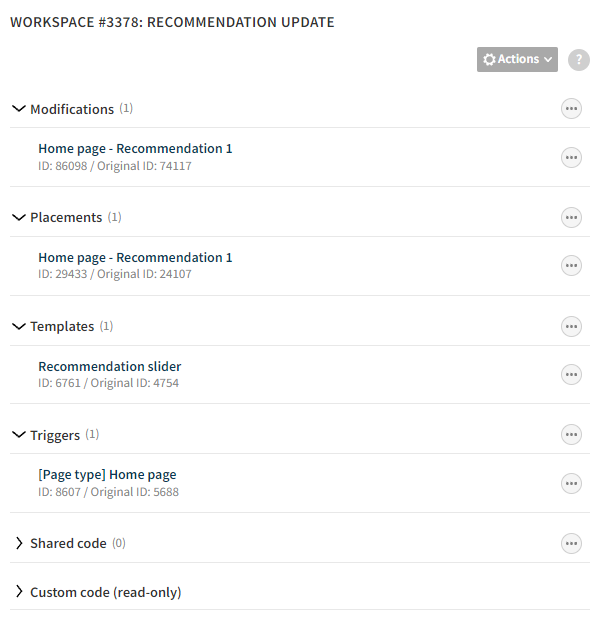
Task: Open more options for Modifications section
Action: pos(571,109)
